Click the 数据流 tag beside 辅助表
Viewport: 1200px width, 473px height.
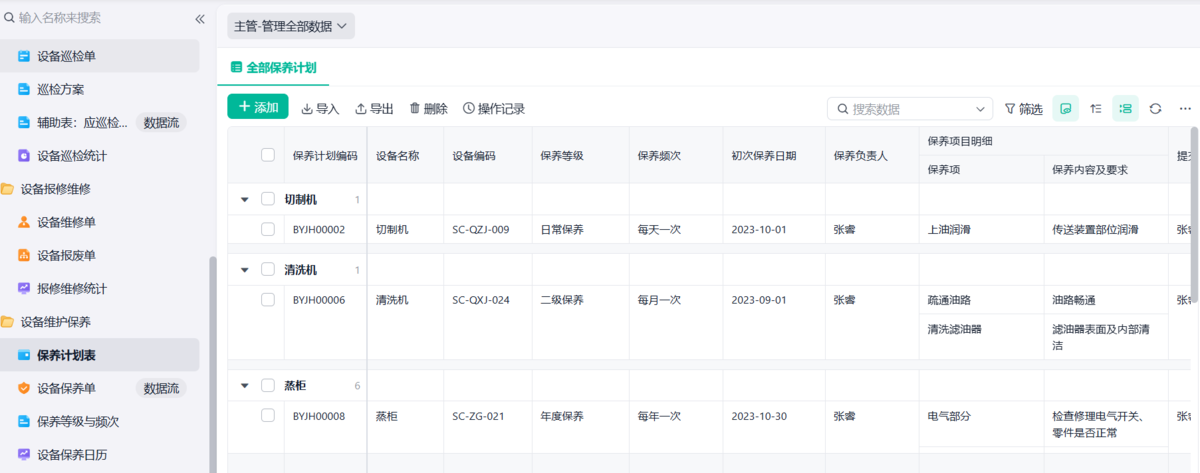pyautogui.click(x=161, y=123)
